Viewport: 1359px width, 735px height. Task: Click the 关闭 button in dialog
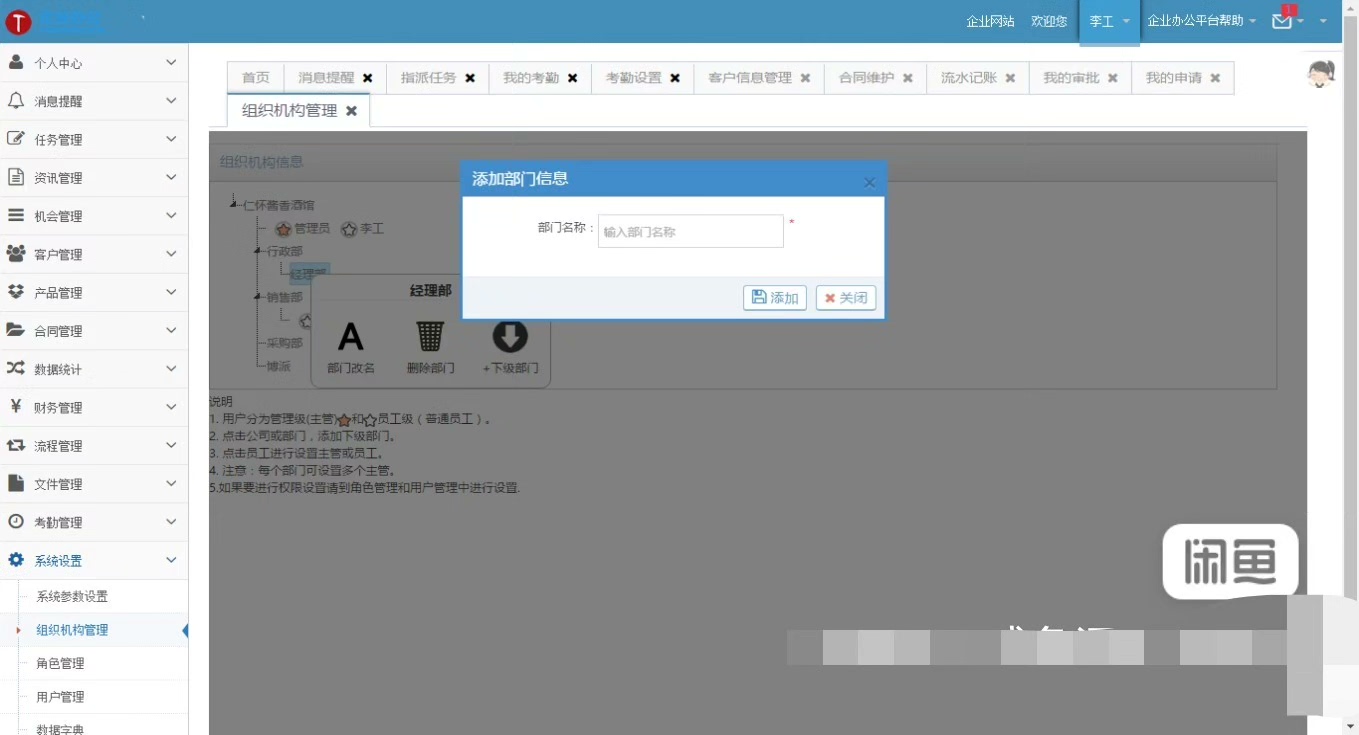click(846, 298)
